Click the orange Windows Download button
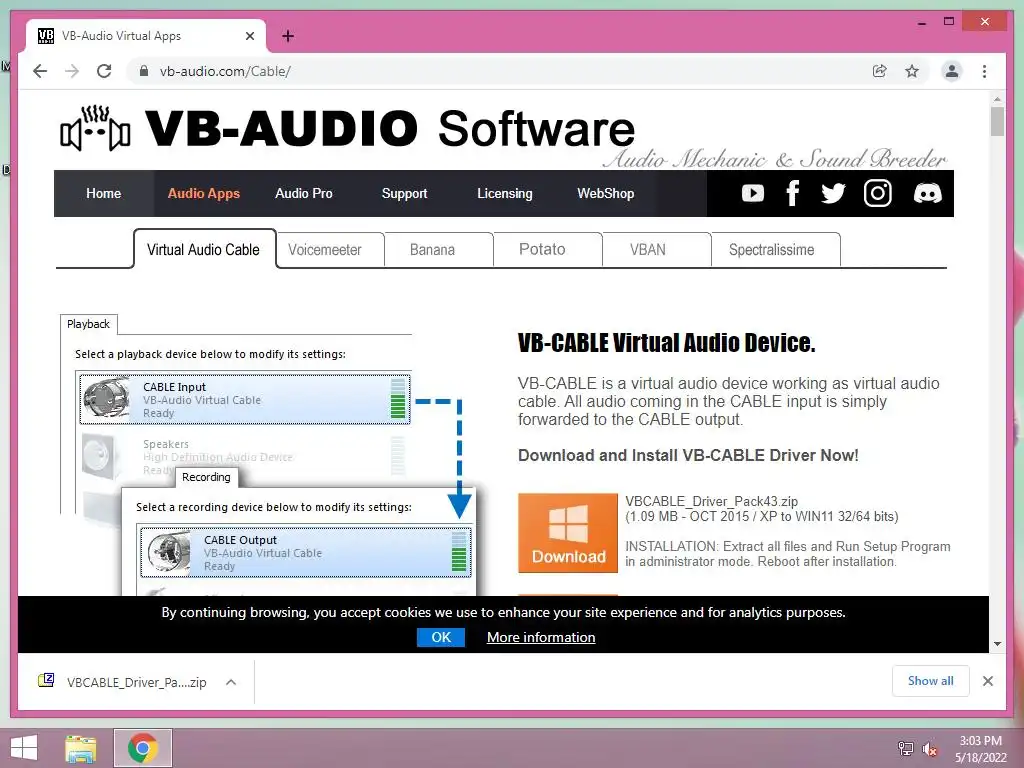The height and width of the screenshot is (768, 1024). click(568, 533)
